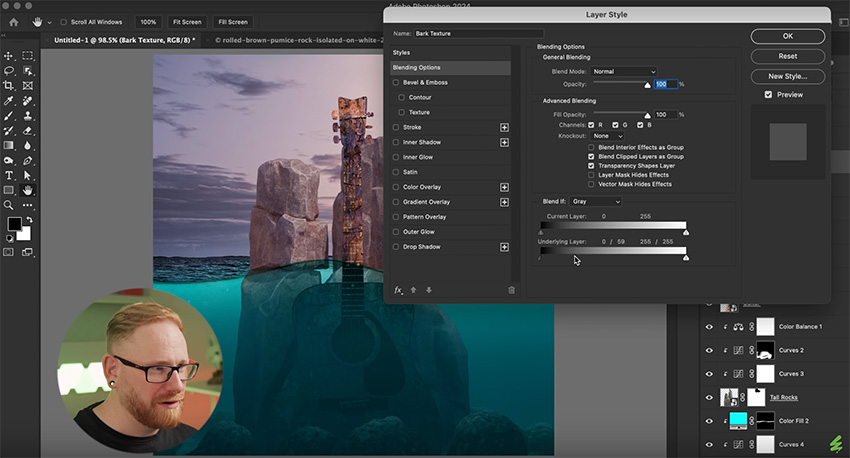
Task: Uncheck the Preview checkbox
Action: point(768,94)
